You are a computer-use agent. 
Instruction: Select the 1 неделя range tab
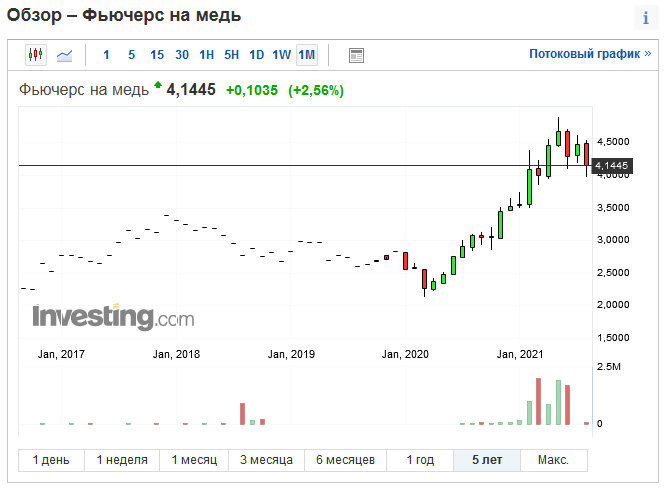point(122,460)
